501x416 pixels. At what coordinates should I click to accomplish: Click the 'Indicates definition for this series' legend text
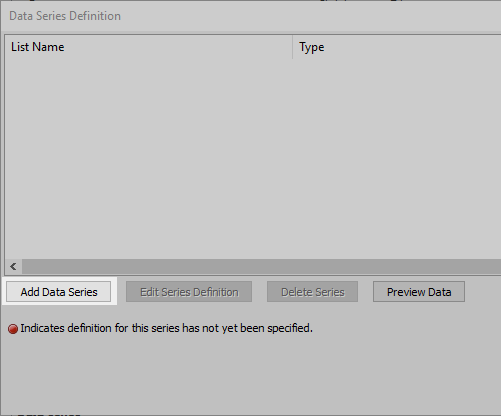click(167, 328)
